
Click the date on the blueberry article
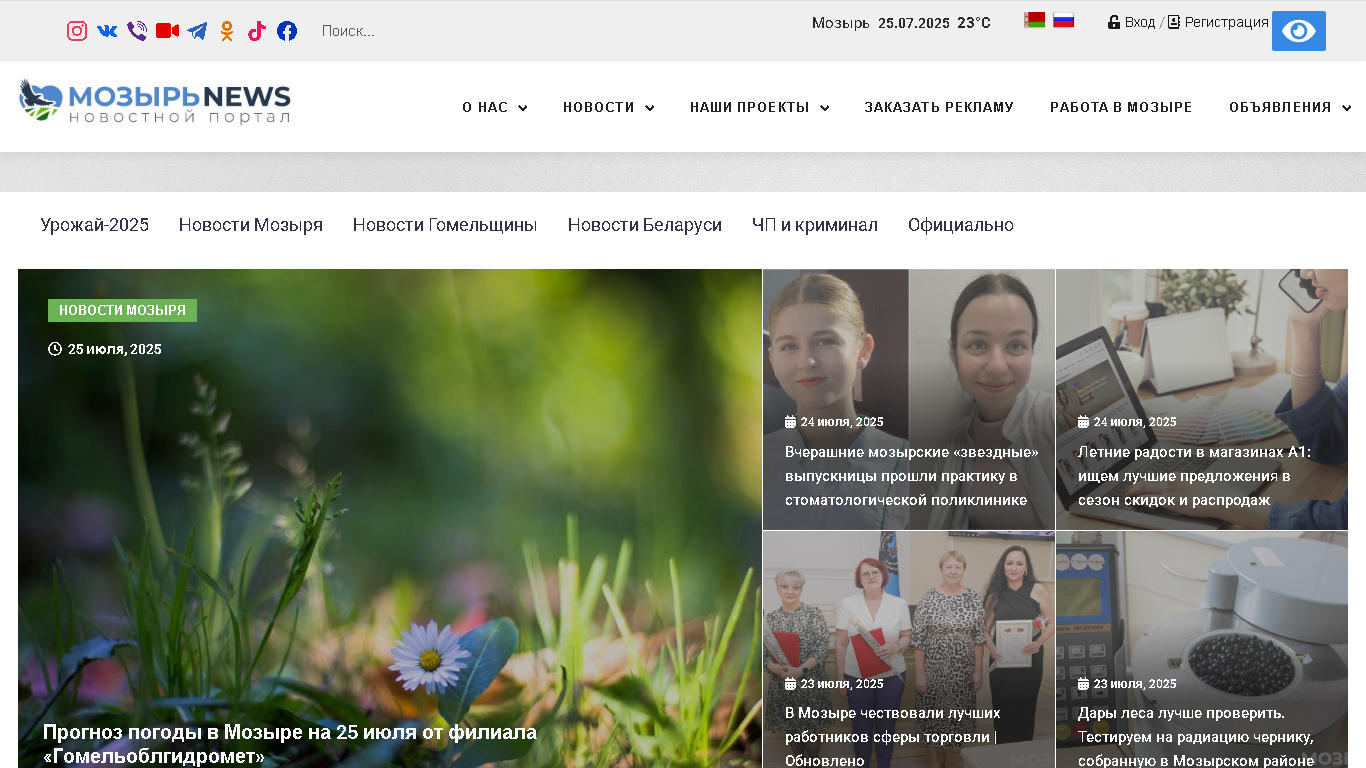tap(1127, 684)
